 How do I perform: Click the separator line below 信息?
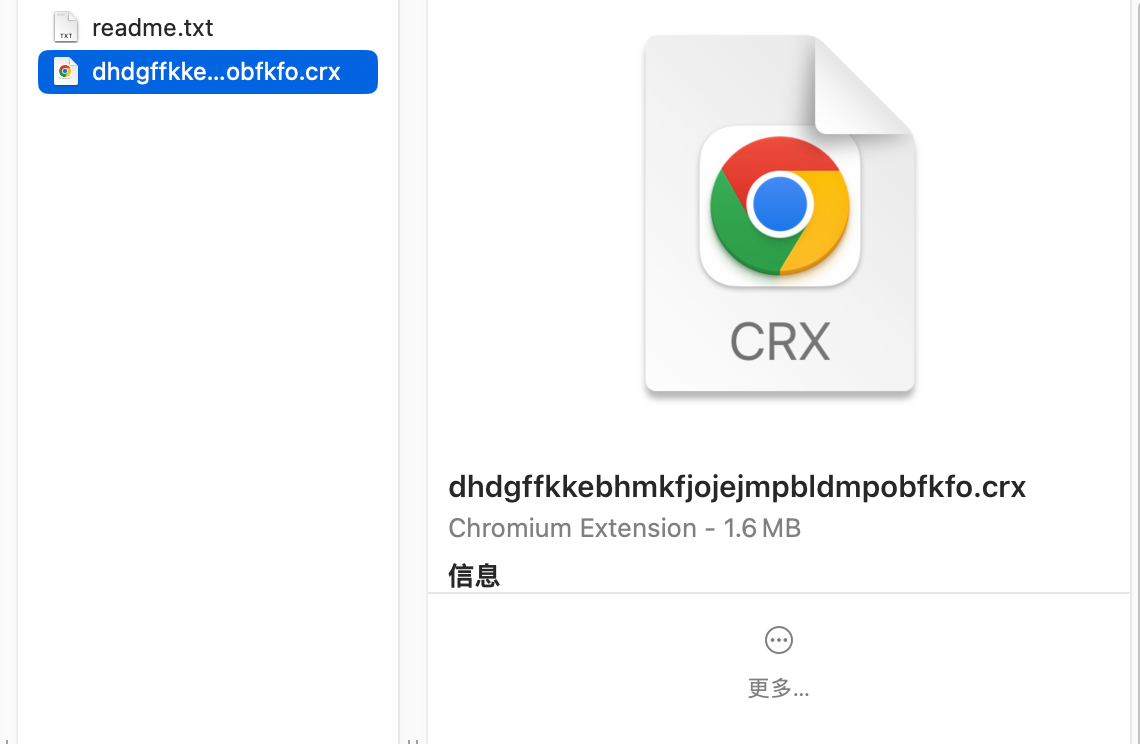tap(778, 593)
